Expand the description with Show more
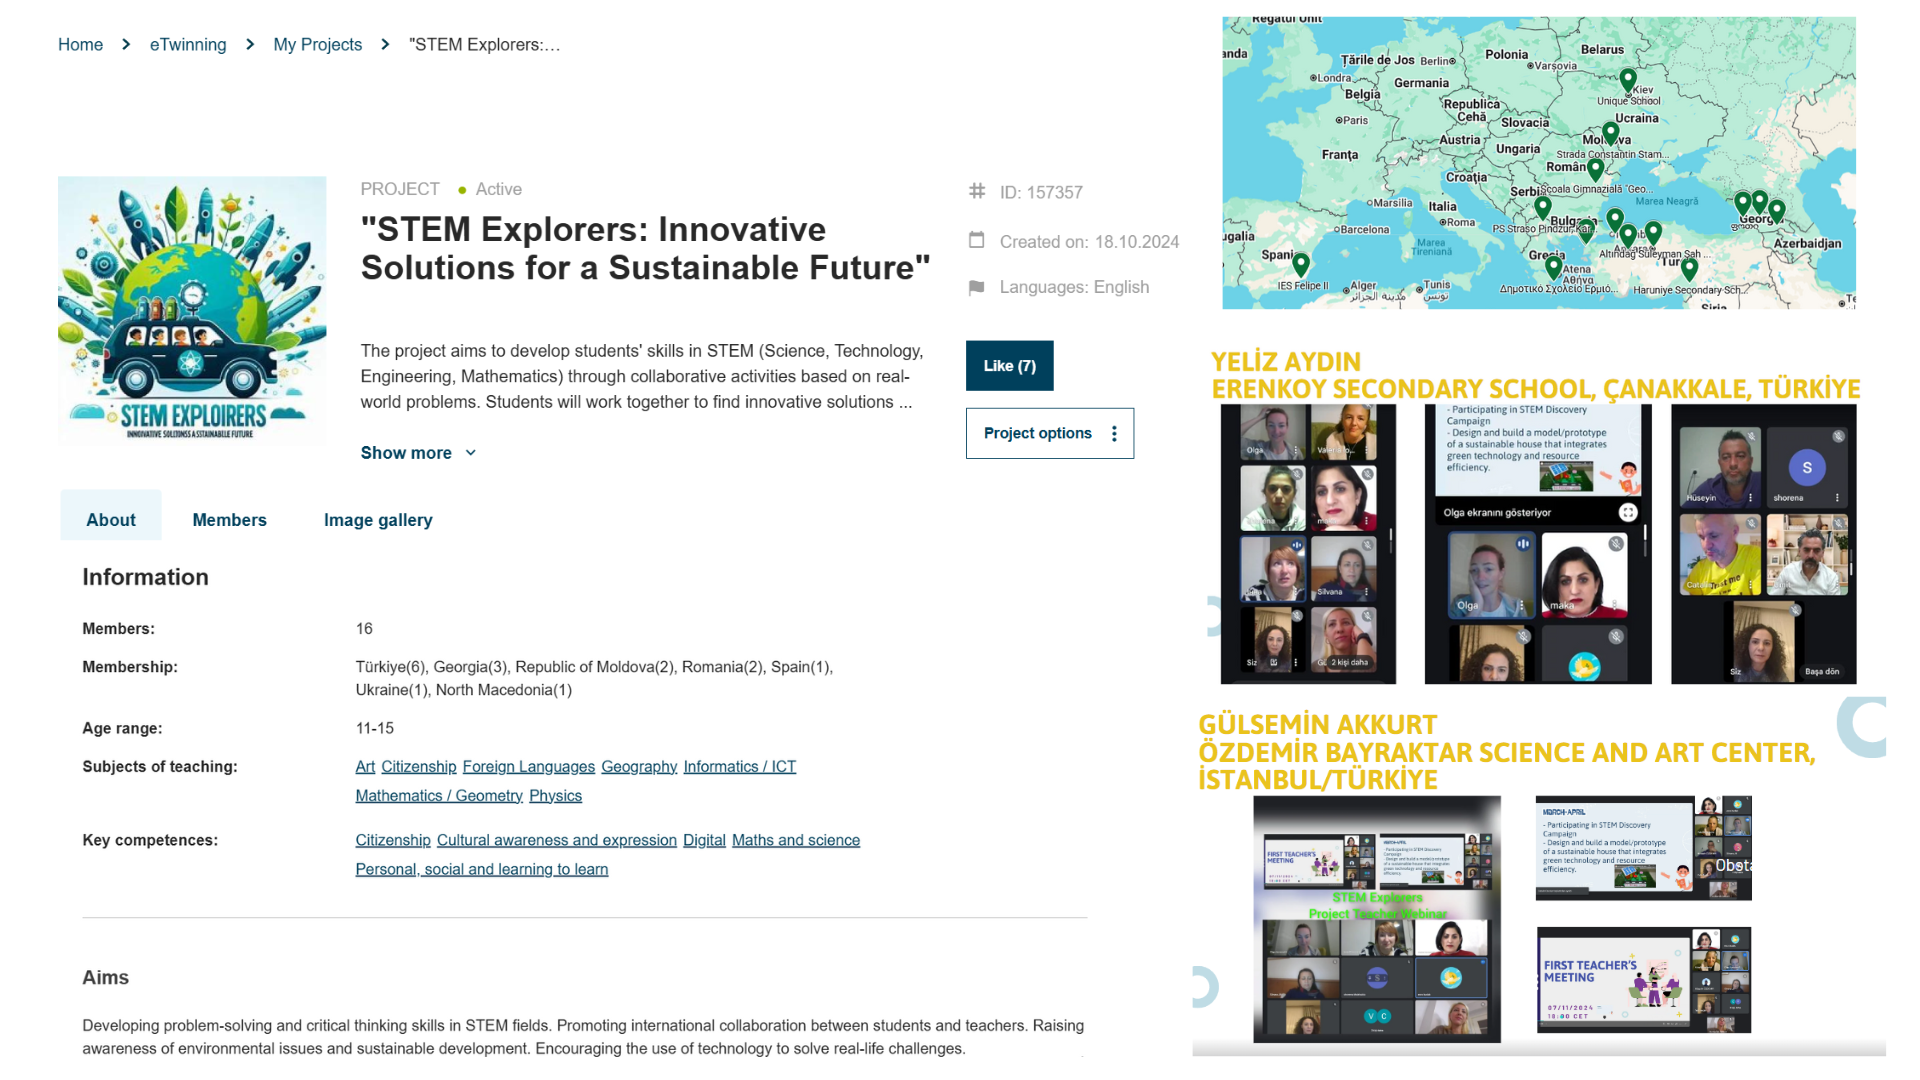 click(x=418, y=453)
